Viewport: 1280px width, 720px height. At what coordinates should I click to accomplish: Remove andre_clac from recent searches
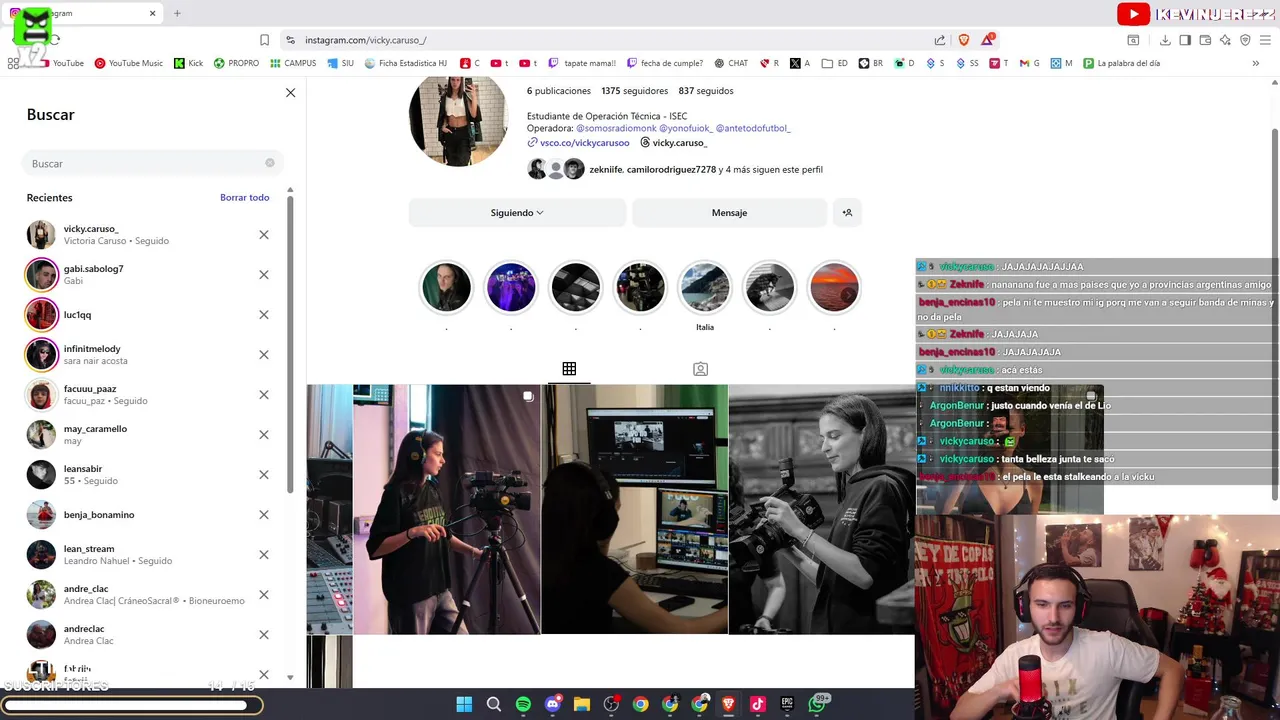(264, 595)
